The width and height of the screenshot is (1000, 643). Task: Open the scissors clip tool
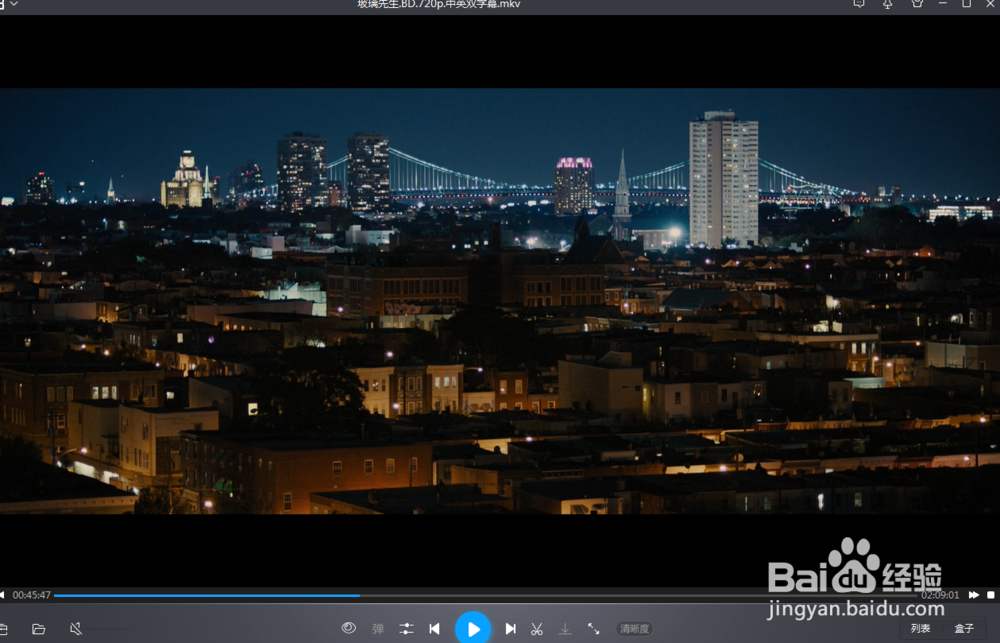click(x=537, y=628)
